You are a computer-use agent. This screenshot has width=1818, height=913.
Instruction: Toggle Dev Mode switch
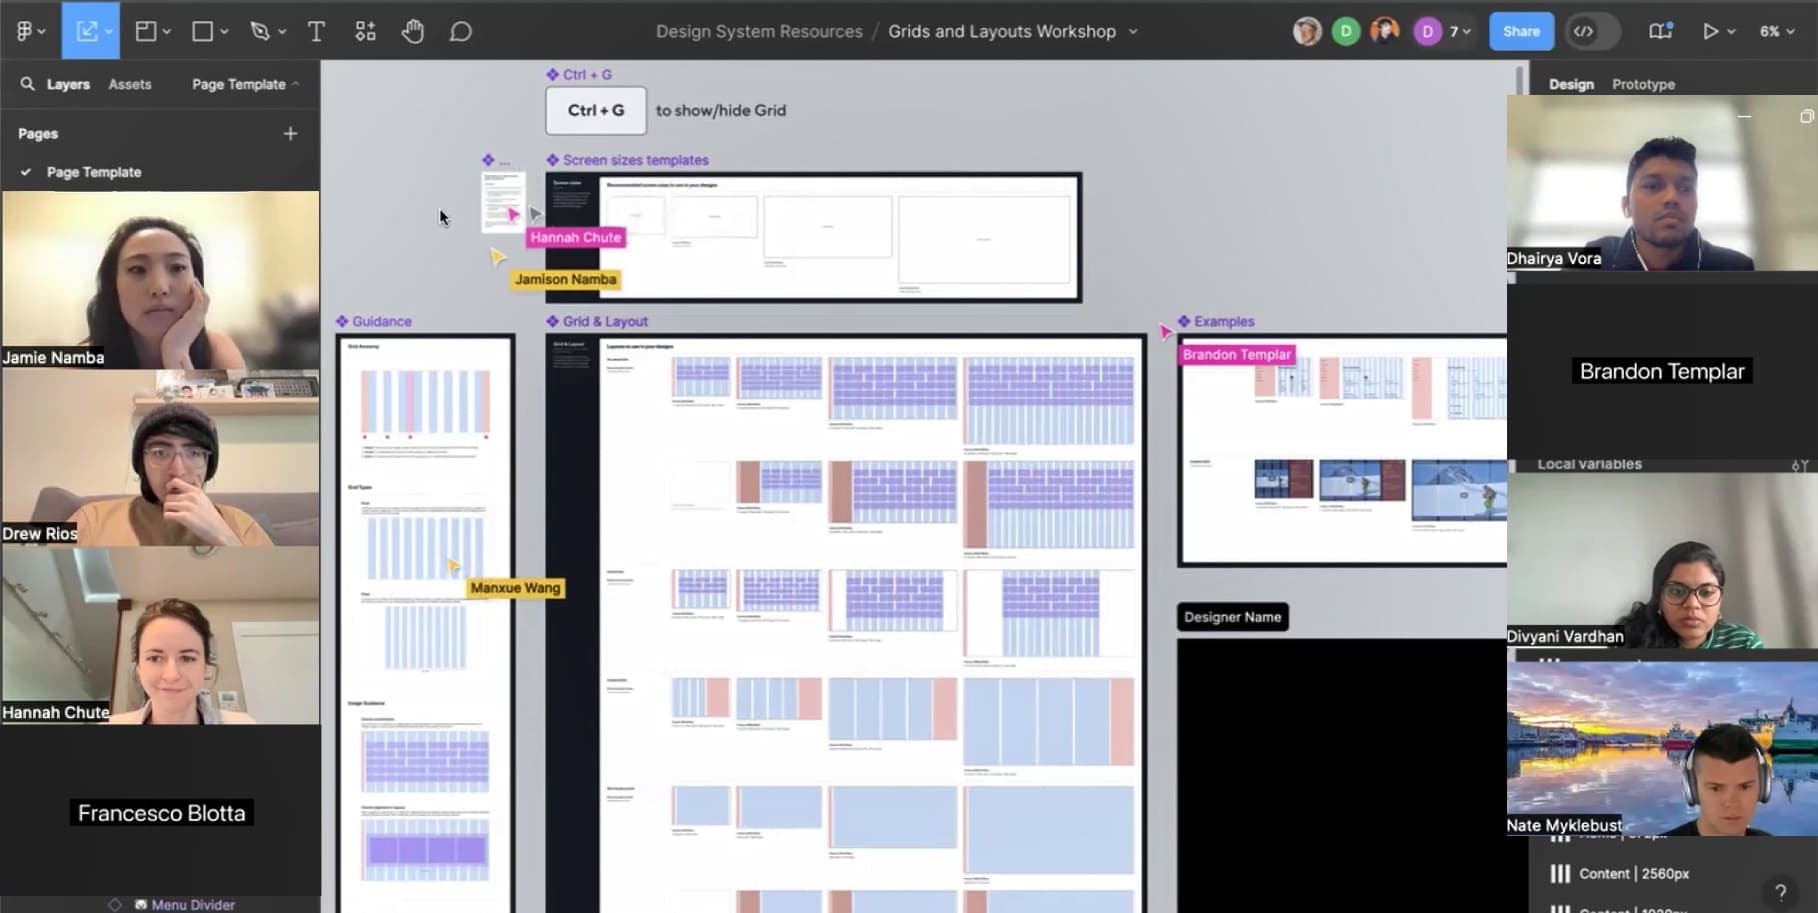1594,31
